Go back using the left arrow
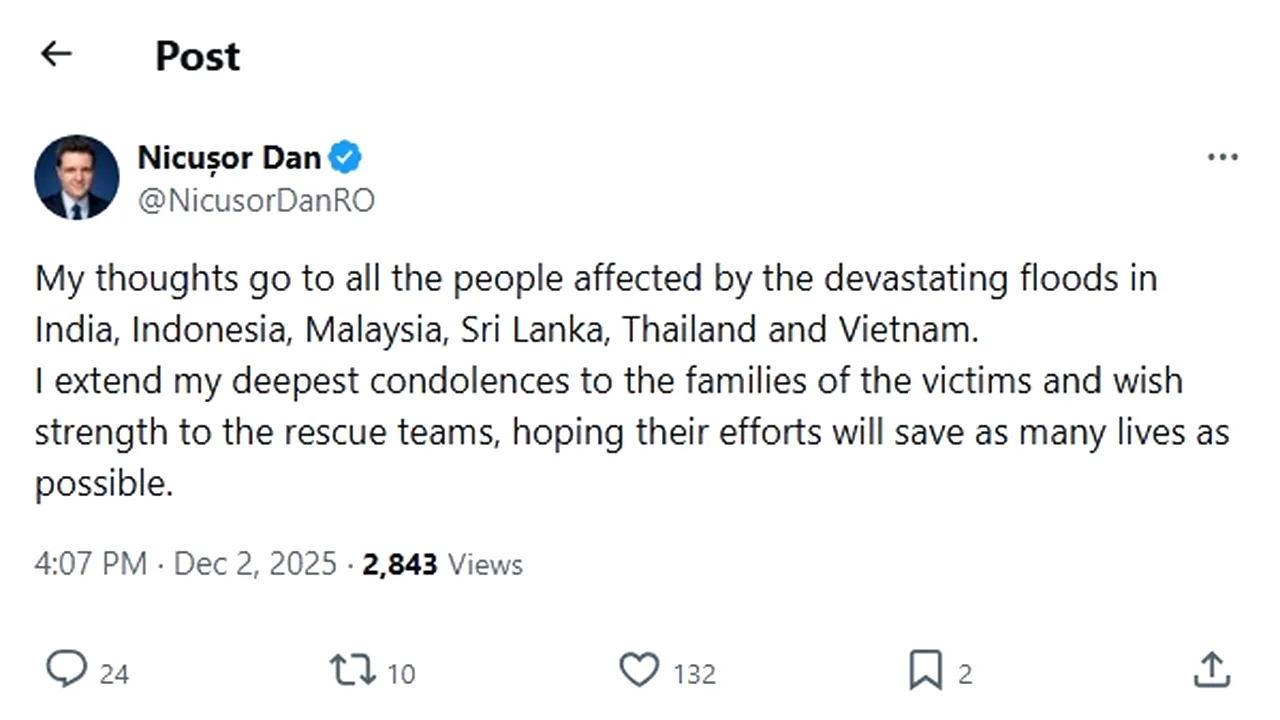 (x=56, y=54)
